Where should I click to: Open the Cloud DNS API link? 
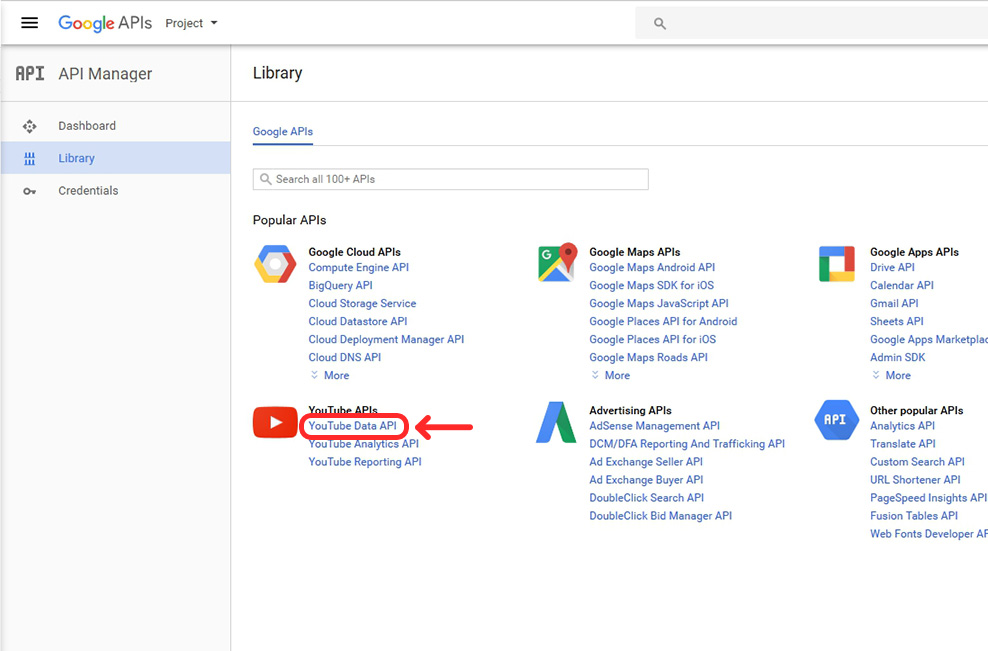(x=345, y=357)
